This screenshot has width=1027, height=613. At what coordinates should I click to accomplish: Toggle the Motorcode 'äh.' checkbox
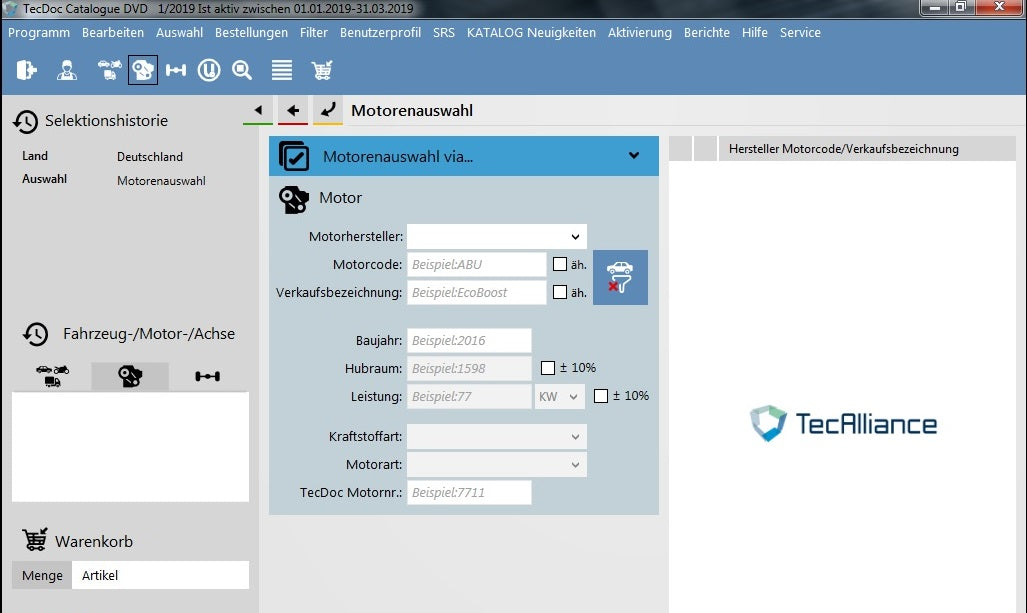pos(560,264)
